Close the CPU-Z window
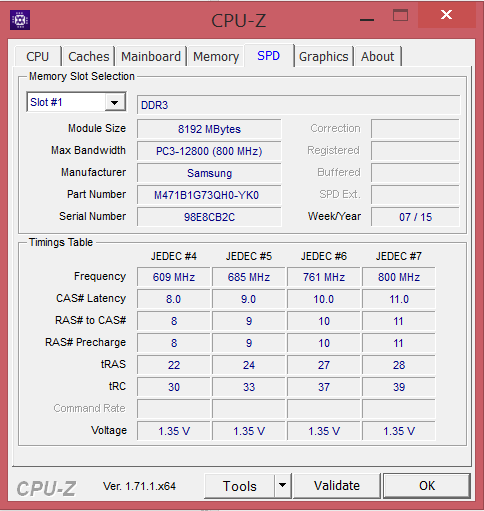The width and height of the screenshot is (484, 511). pos(447,15)
